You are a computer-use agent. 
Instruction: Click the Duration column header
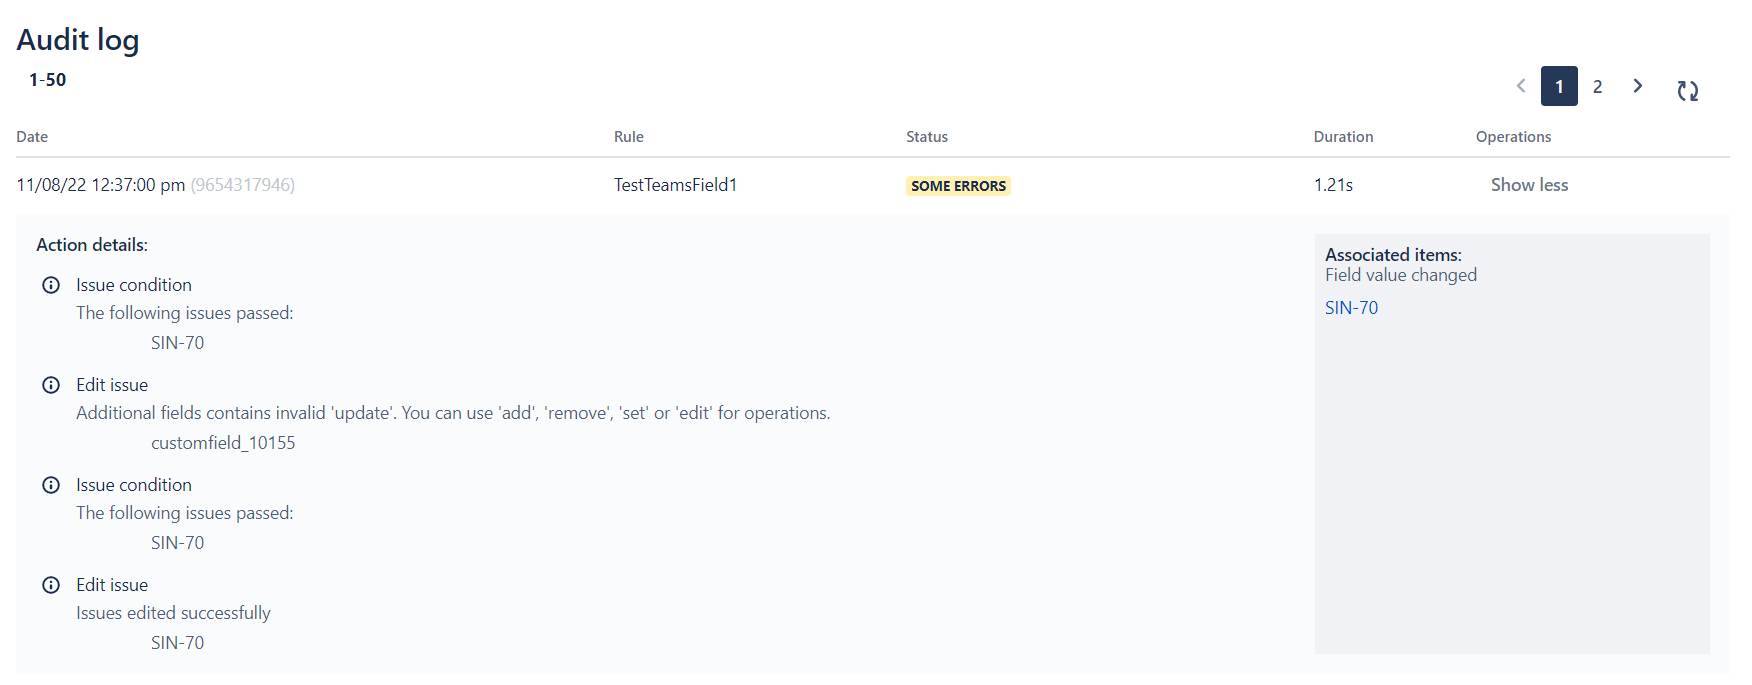pyautogui.click(x=1343, y=137)
